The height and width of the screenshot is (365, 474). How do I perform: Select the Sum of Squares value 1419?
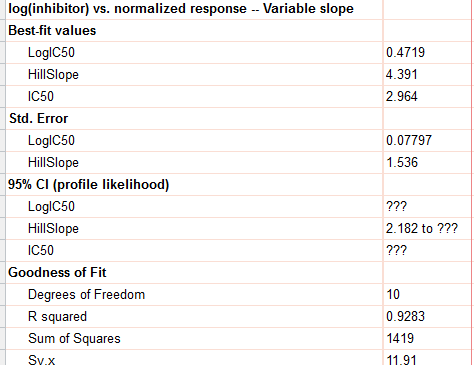tap(400, 338)
